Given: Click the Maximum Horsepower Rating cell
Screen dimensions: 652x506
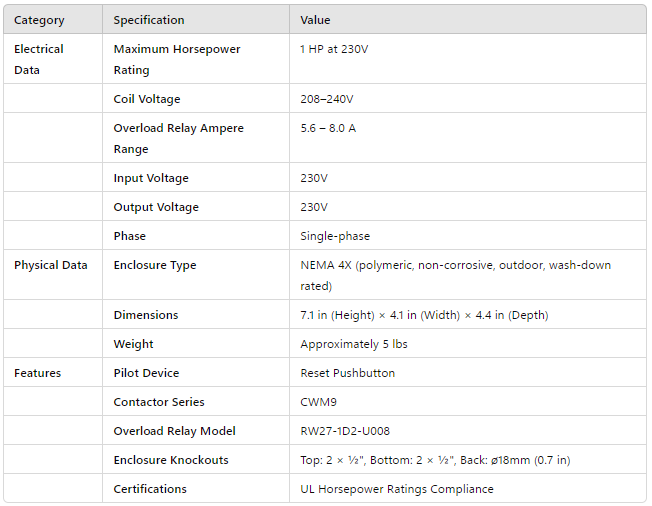Looking at the screenshot, I should coord(177,59).
